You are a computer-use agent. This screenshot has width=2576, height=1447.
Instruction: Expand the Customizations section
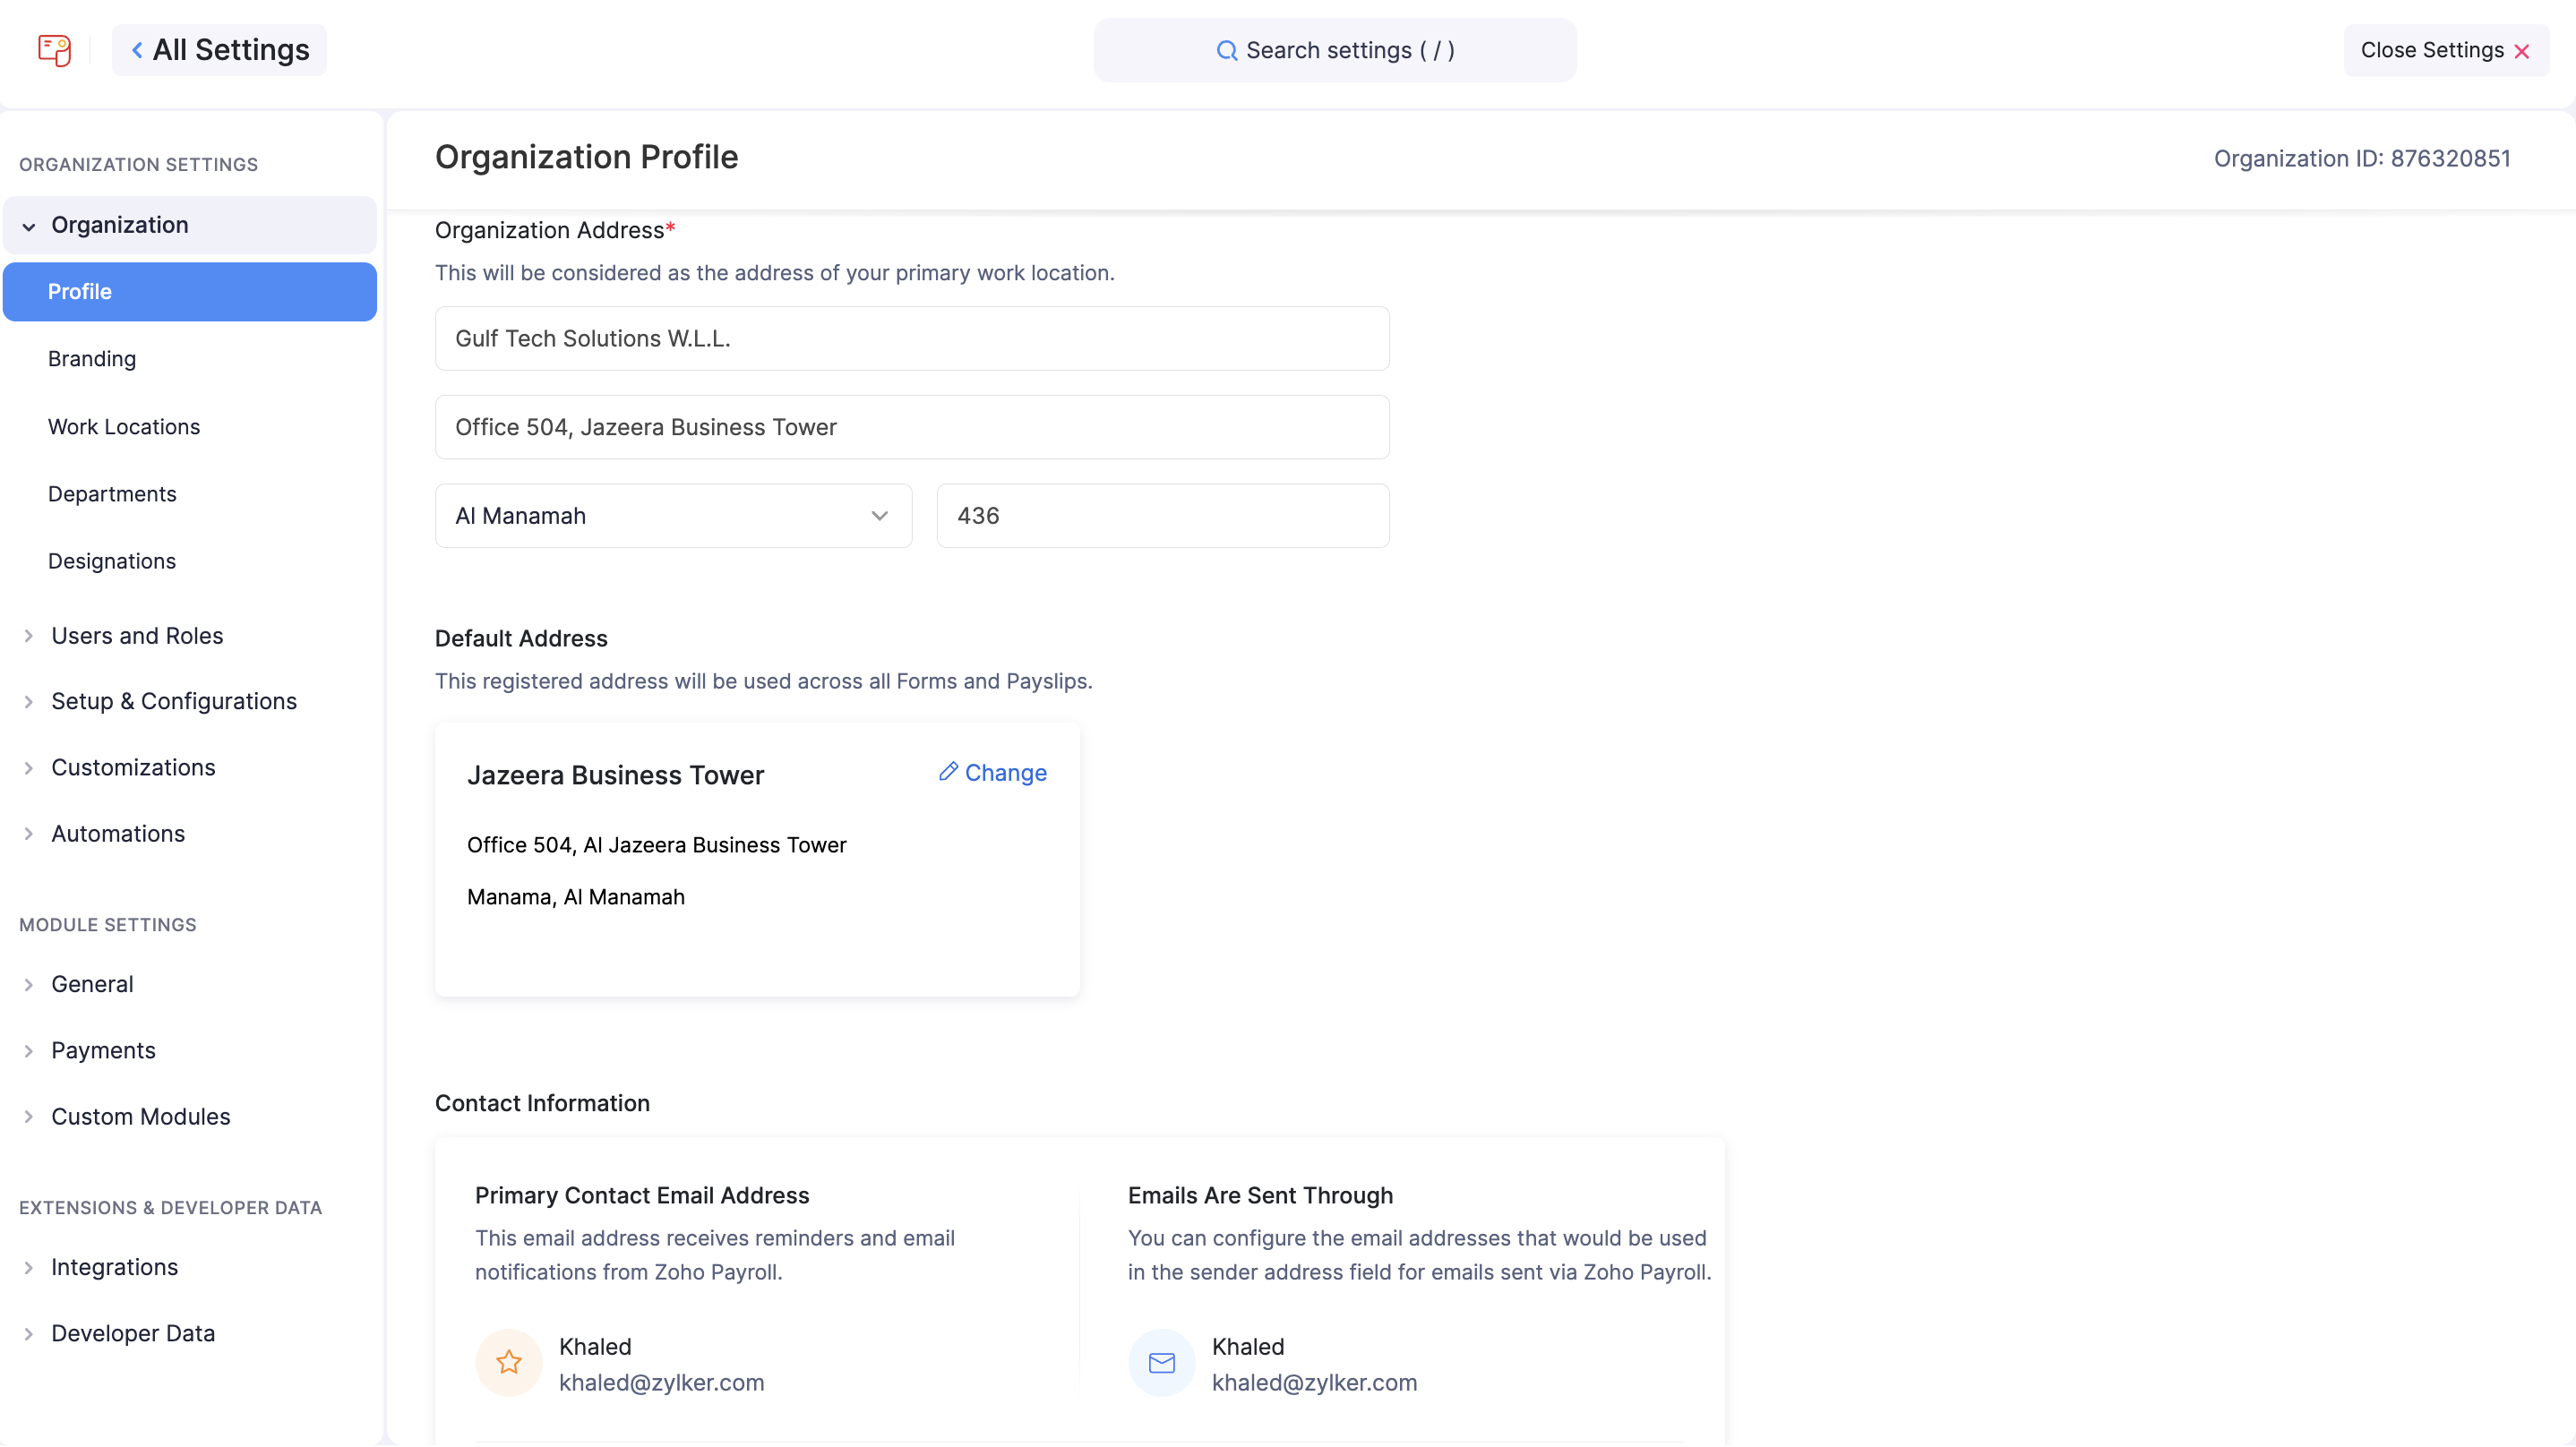(27, 767)
